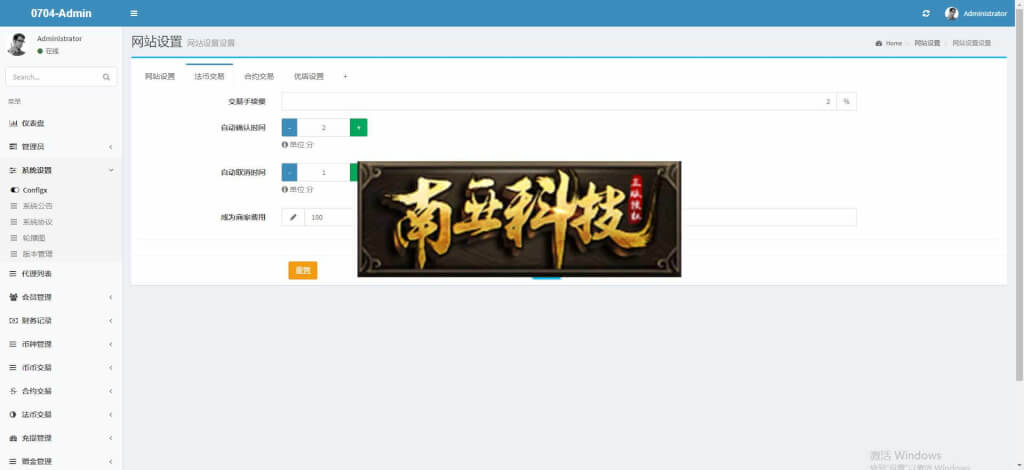Click the plus tab to add settings
This screenshot has width=1024, height=470.
(345, 76)
